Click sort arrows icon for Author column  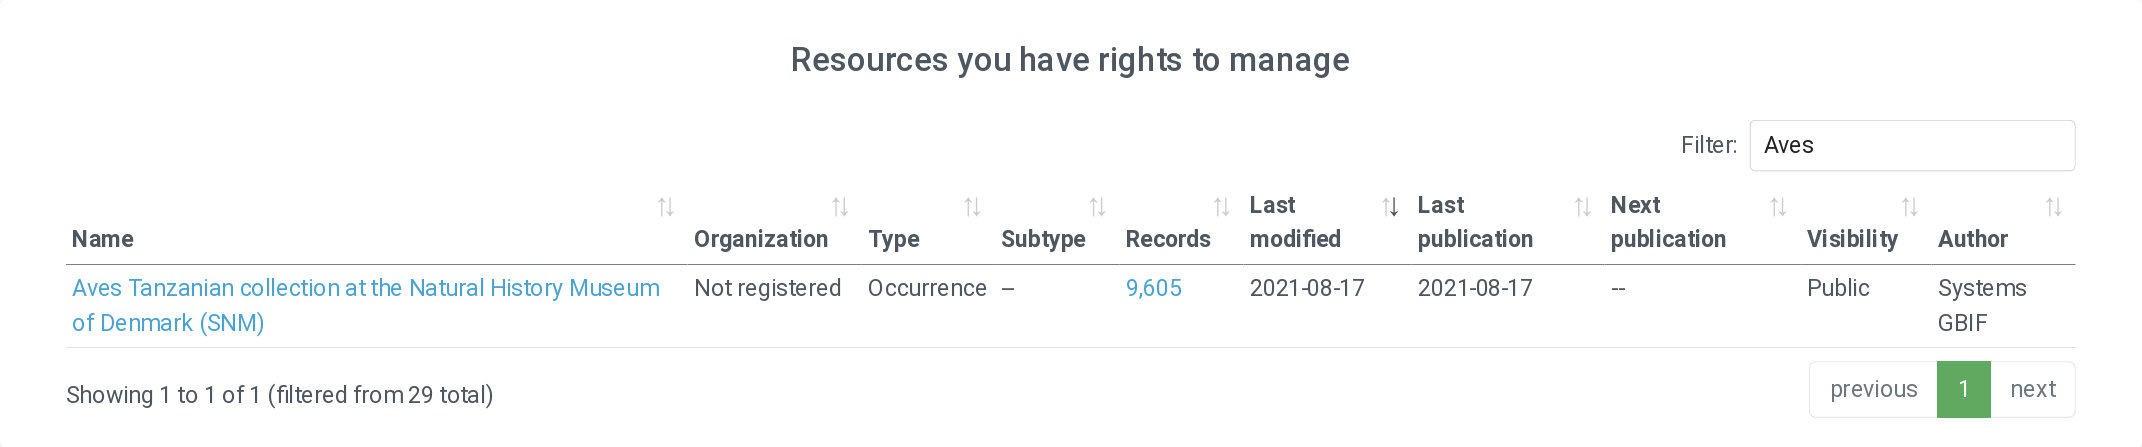2054,207
